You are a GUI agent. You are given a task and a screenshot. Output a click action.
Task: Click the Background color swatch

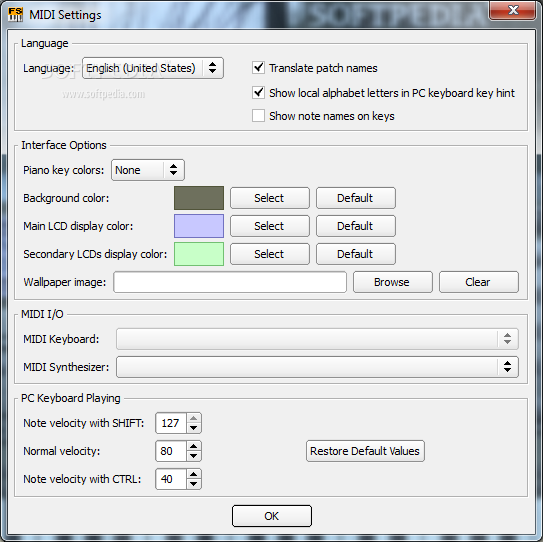click(x=199, y=198)
